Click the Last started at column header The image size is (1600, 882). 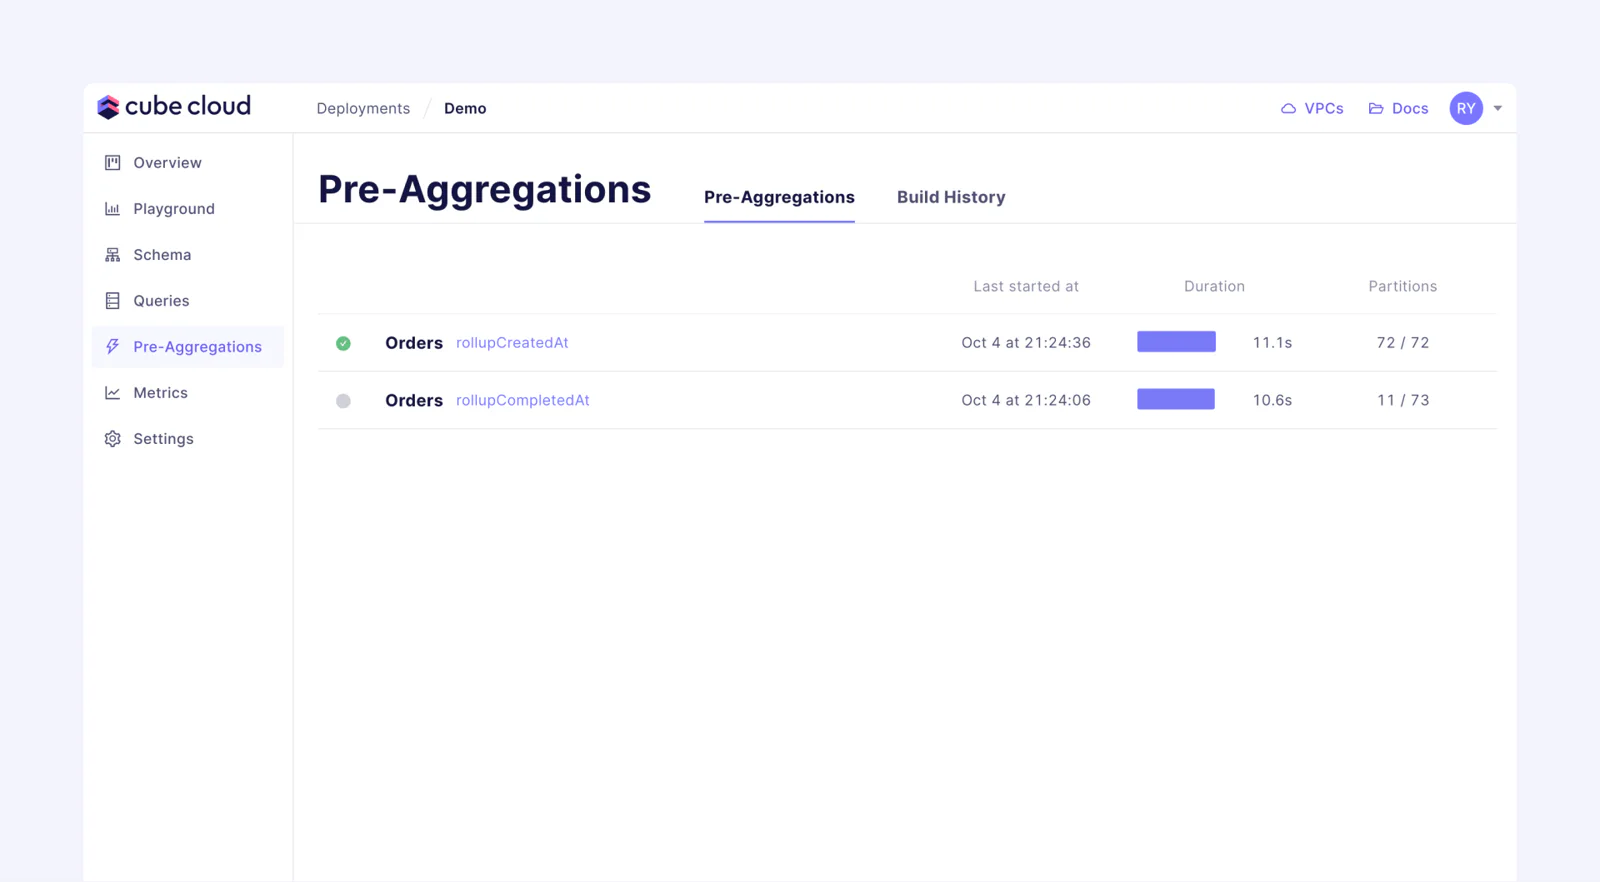[x=1026, y=286]
